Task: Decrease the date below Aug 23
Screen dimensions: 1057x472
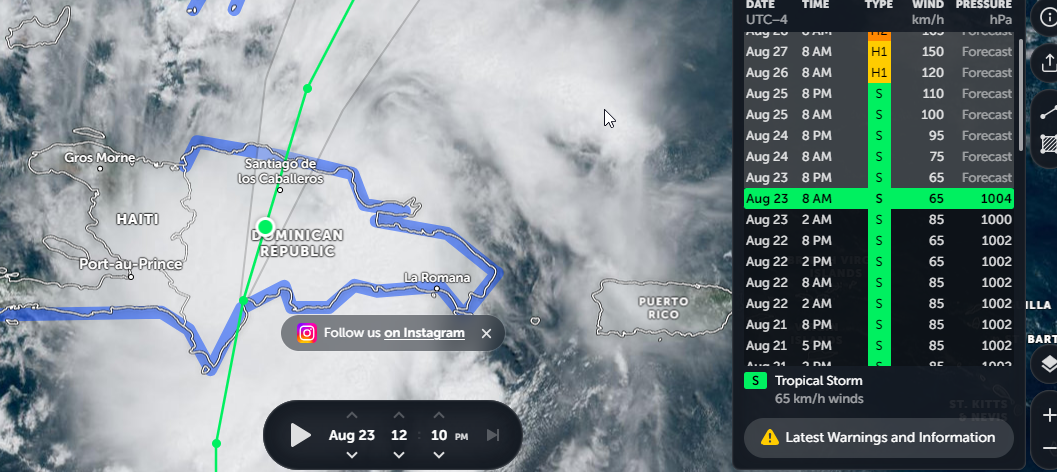Action: click(x=352, y=455)
